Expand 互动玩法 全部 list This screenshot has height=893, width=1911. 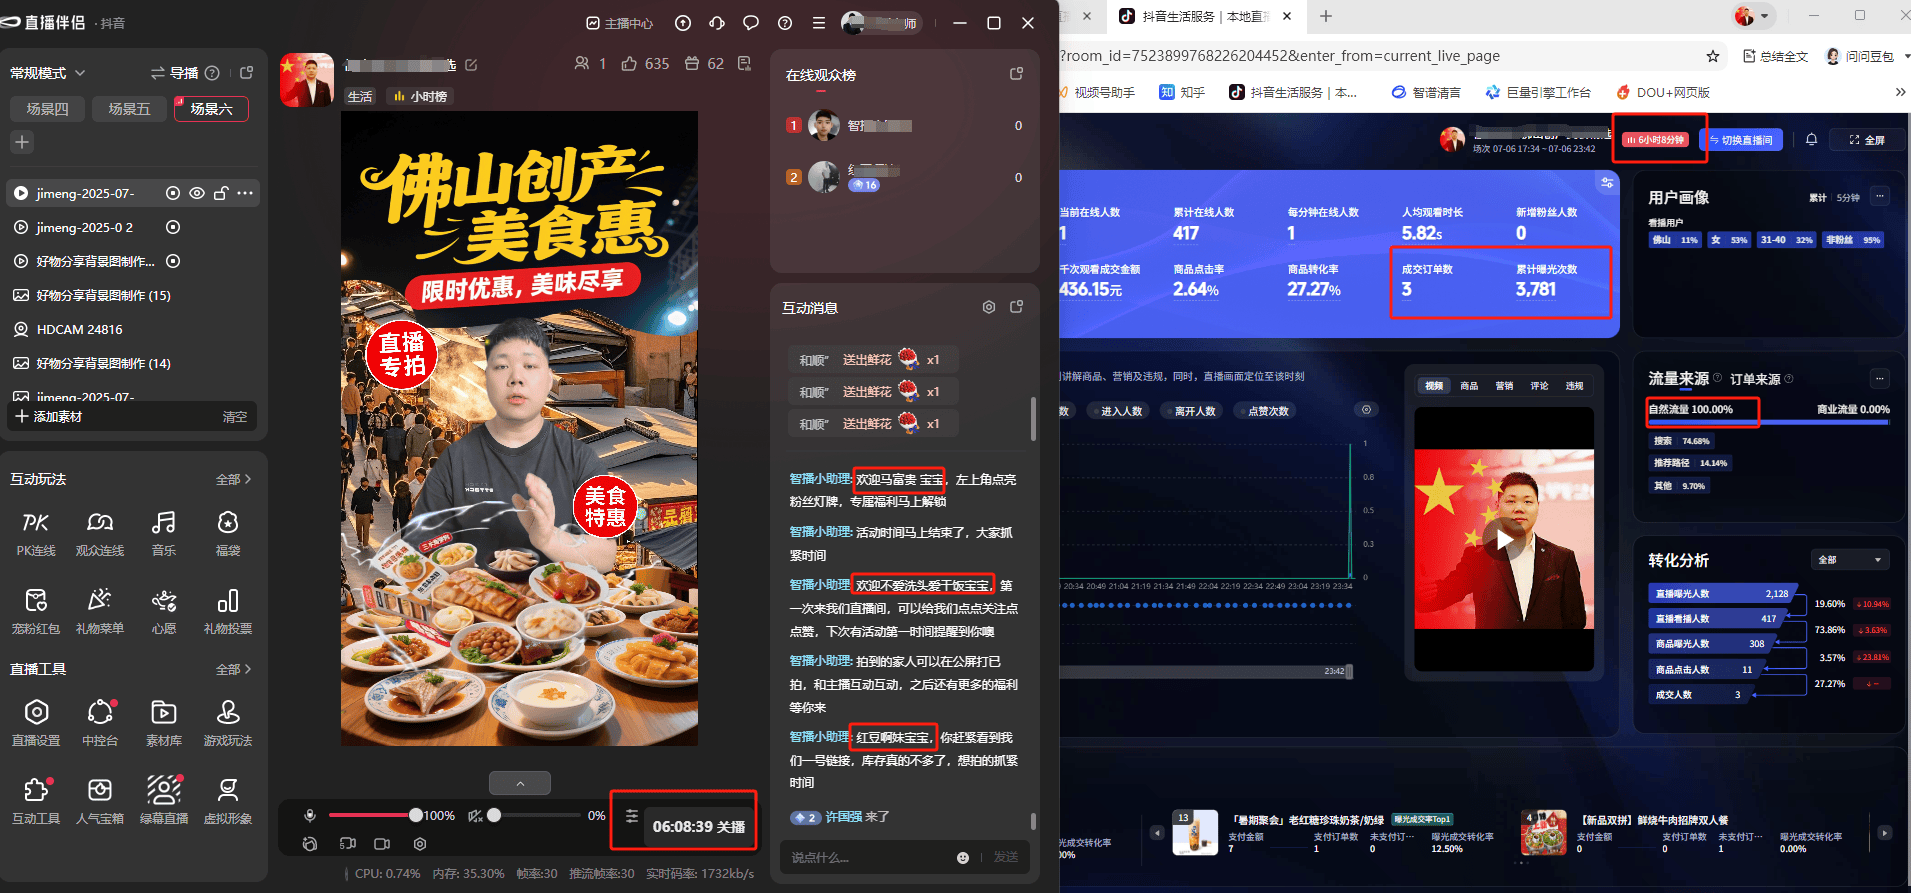(x=233, y=479)
